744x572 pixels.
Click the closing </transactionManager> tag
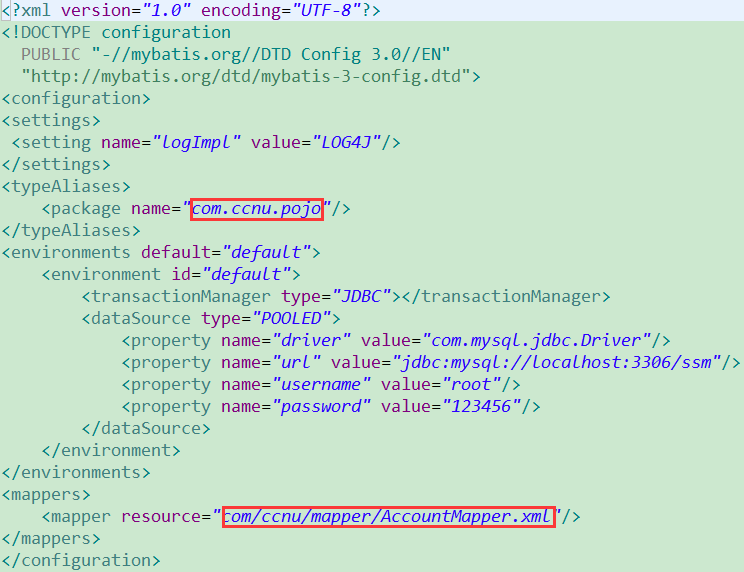(506, 296)
